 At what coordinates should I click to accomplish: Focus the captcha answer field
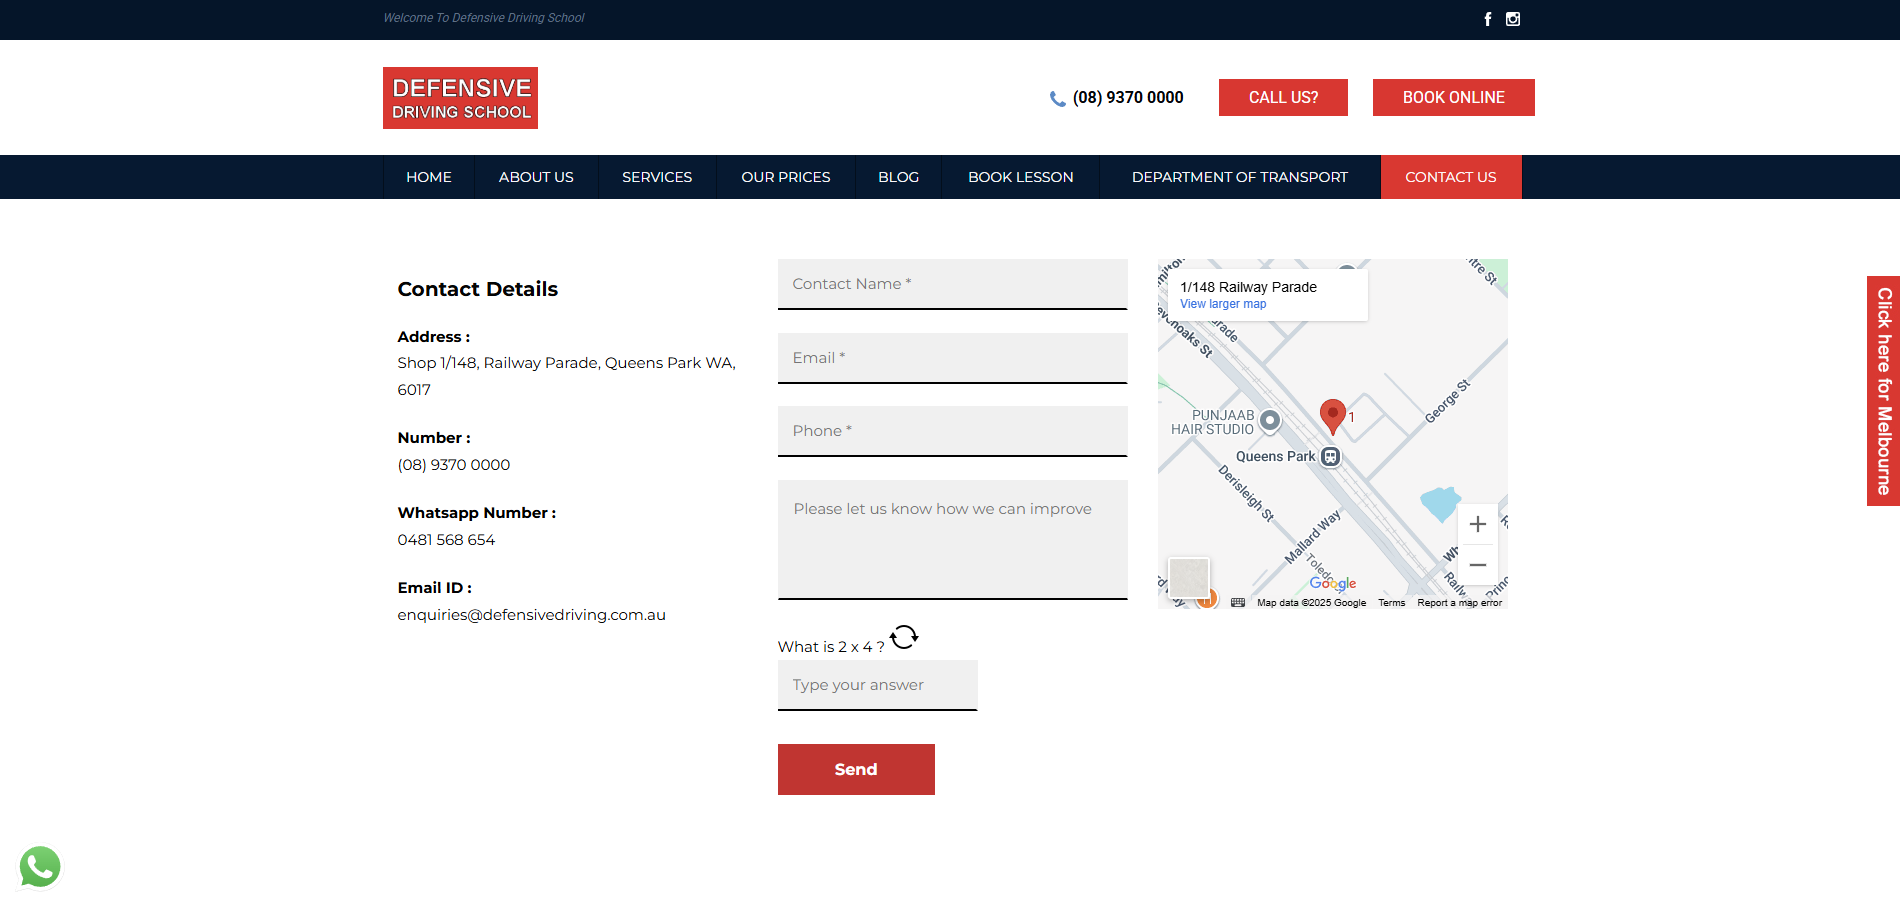point(877,685)
